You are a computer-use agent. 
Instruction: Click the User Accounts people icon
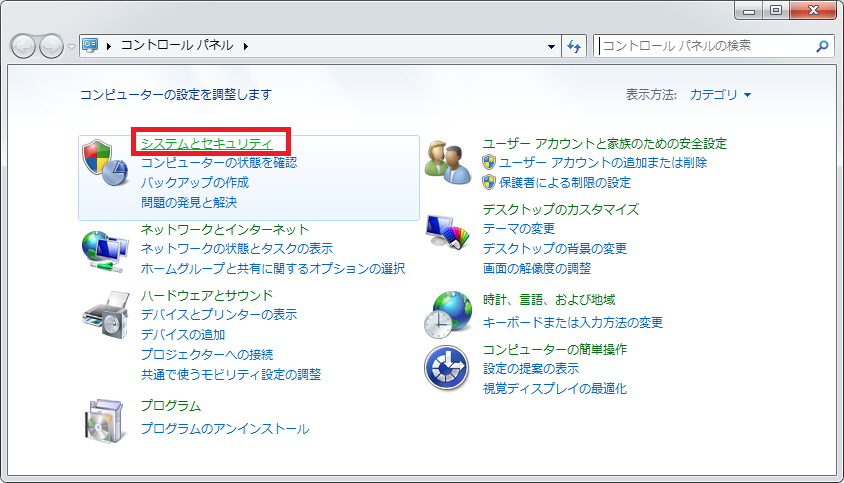pos(447,160)
